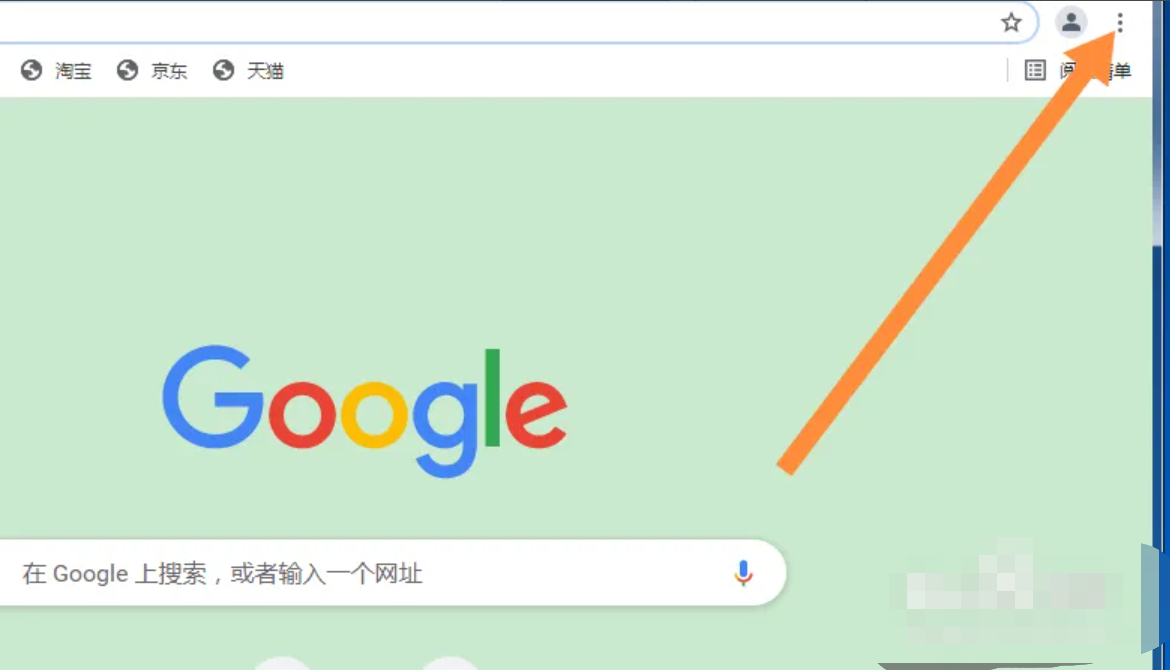Image resolution: width=1170 pixels, height=670 pixels.
Task: Open the reading list grid icon
Action: pos(1035,70)
